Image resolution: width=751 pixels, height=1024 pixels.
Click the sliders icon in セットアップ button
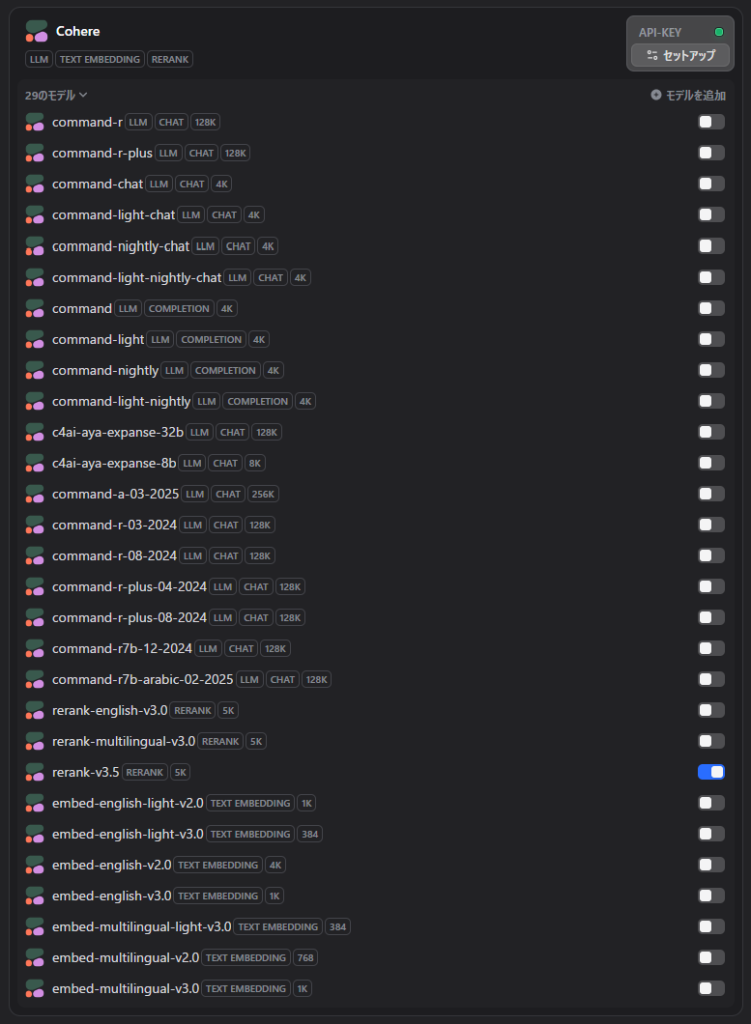(652, 56)
